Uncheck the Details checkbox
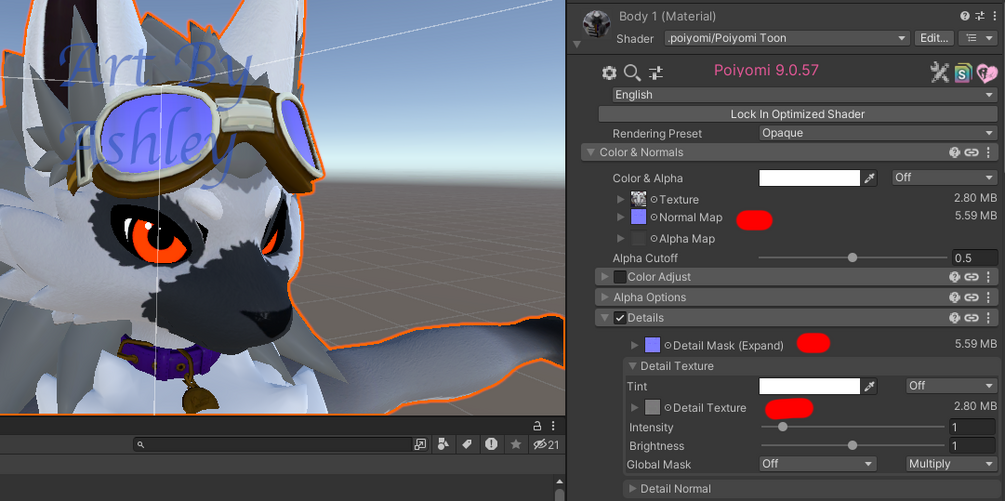Image resolution: width=1005 pixels, height=501 pixels. pyautogui.click(x=620, y=318)
